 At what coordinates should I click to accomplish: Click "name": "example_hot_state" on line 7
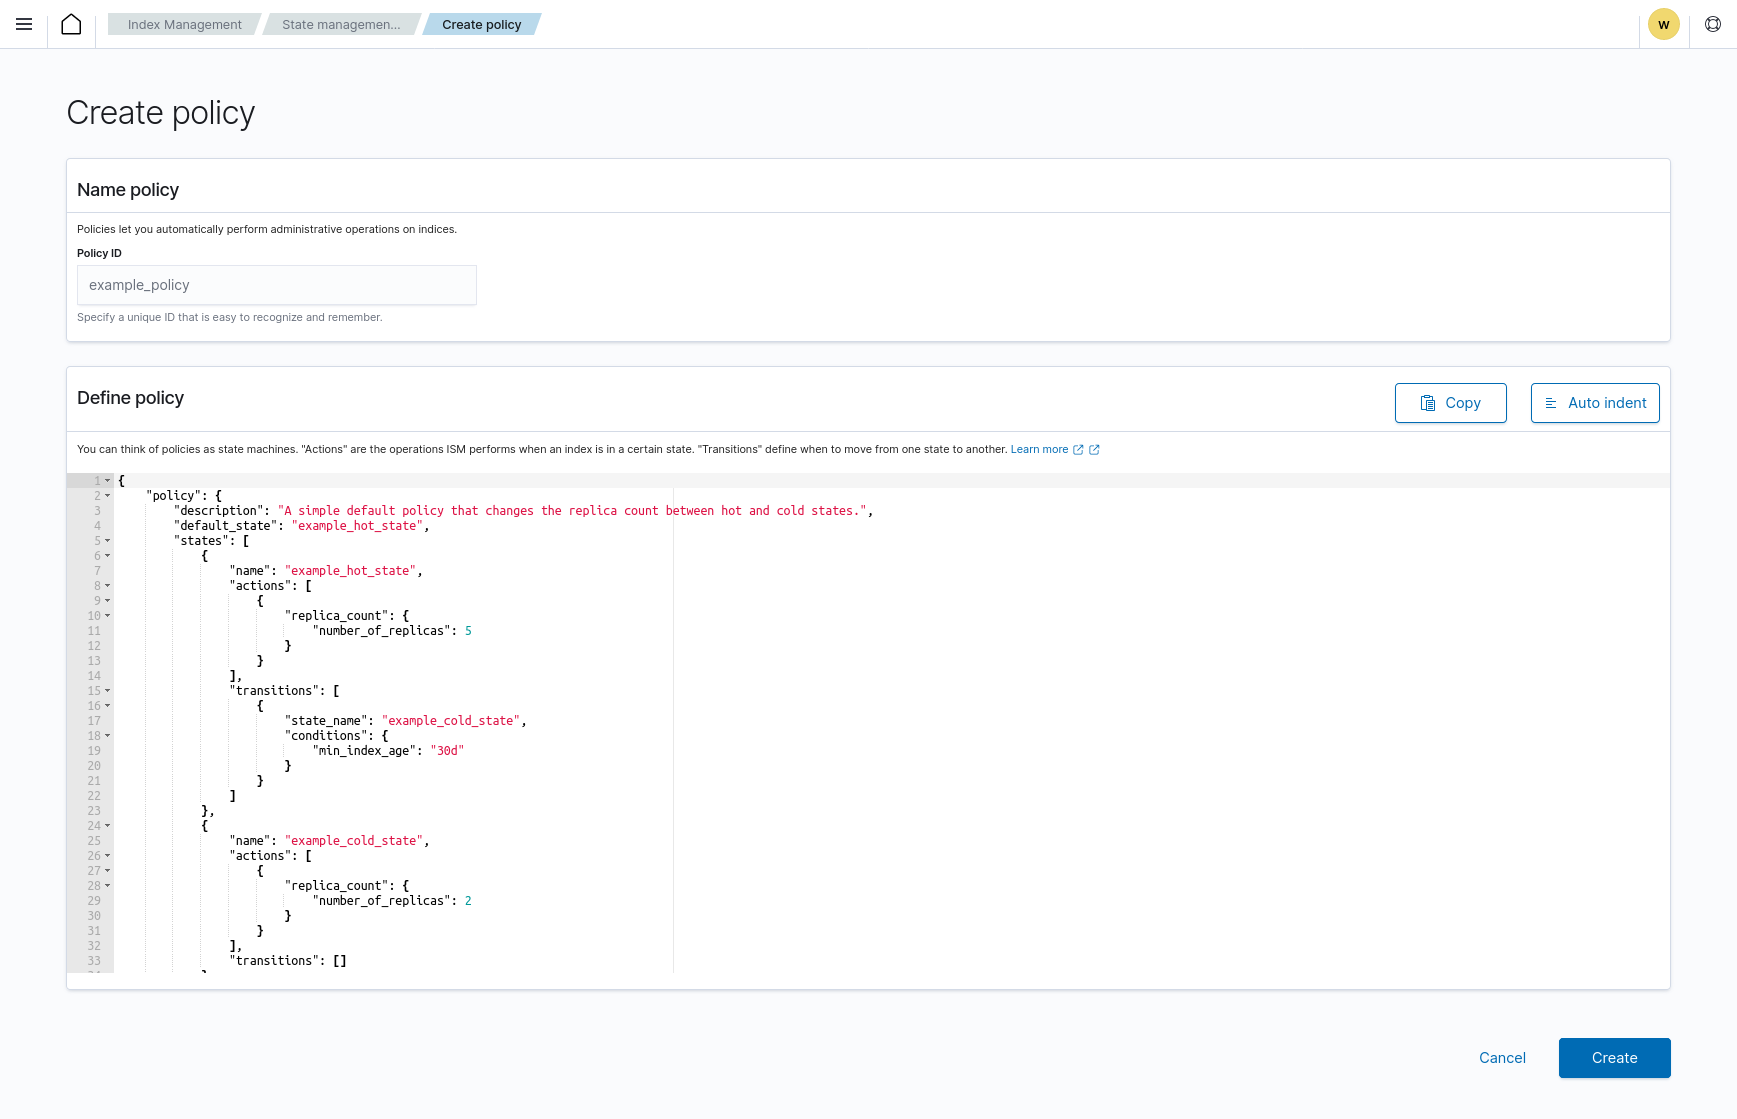click(x=326, y=571)
